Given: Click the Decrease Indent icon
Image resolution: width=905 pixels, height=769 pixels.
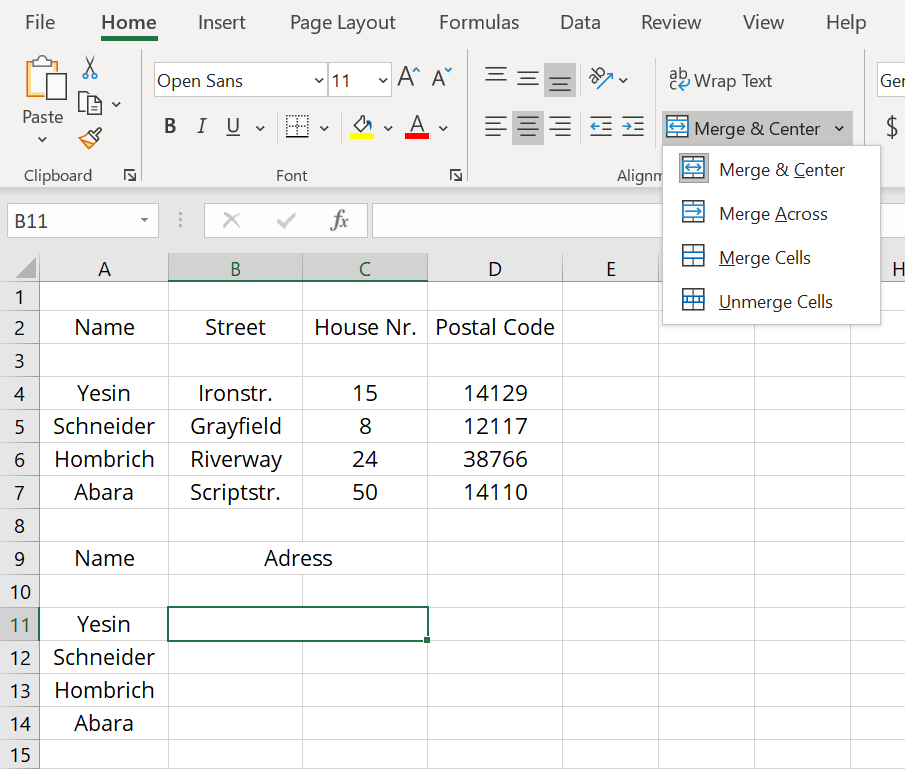Looking at the screenshot, I should click(600, 127).
